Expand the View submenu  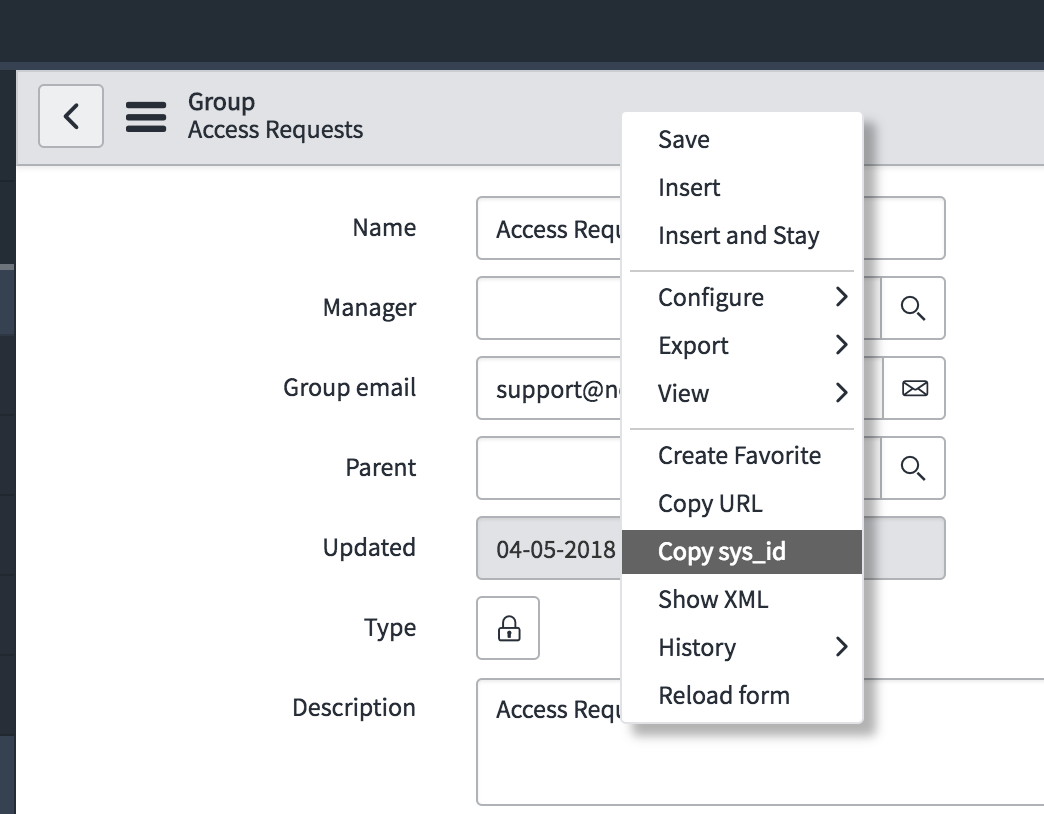pyautogui.click(x=741, y=394)
